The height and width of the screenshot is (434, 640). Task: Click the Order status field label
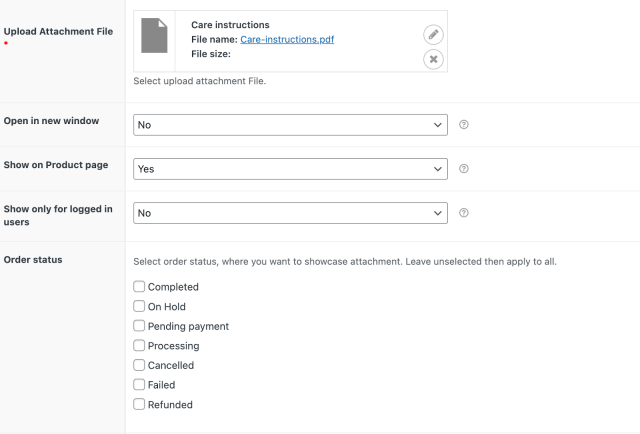(33, 260)
